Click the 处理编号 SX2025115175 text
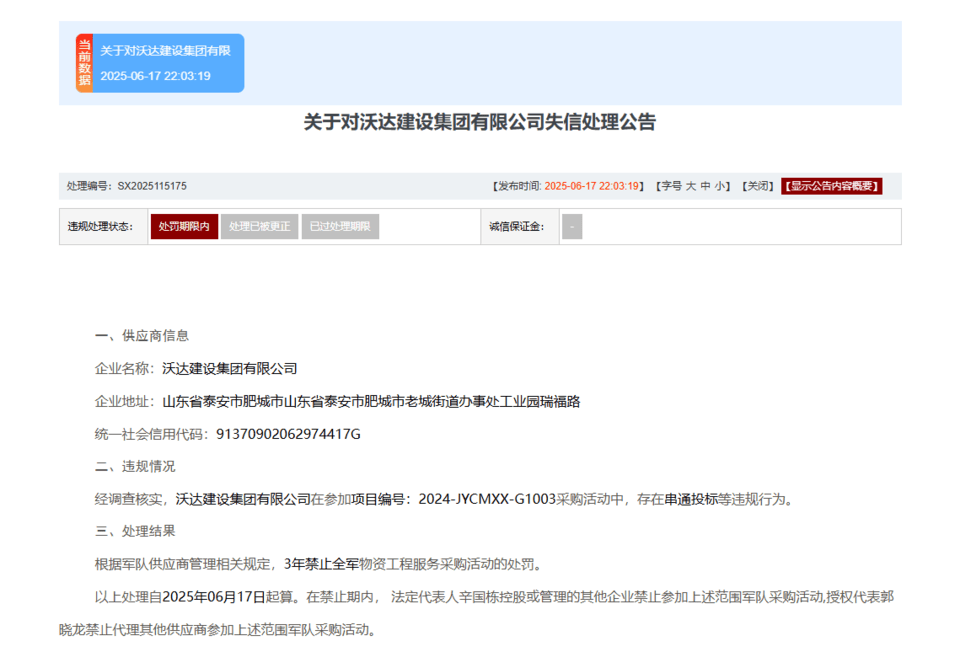Viewport: 960px width, 652px height. [127, 186]
